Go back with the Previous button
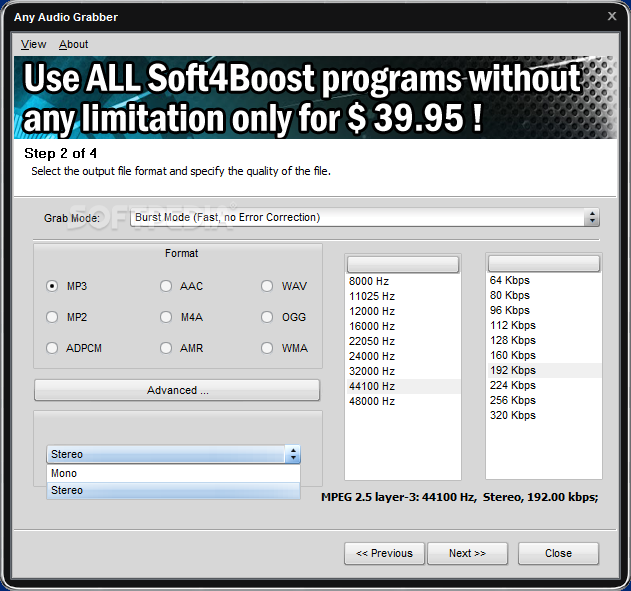 point(385,554)
